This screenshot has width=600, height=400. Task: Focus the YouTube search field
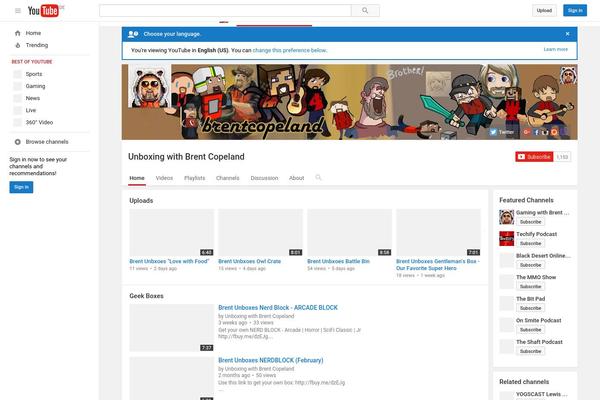225,11
